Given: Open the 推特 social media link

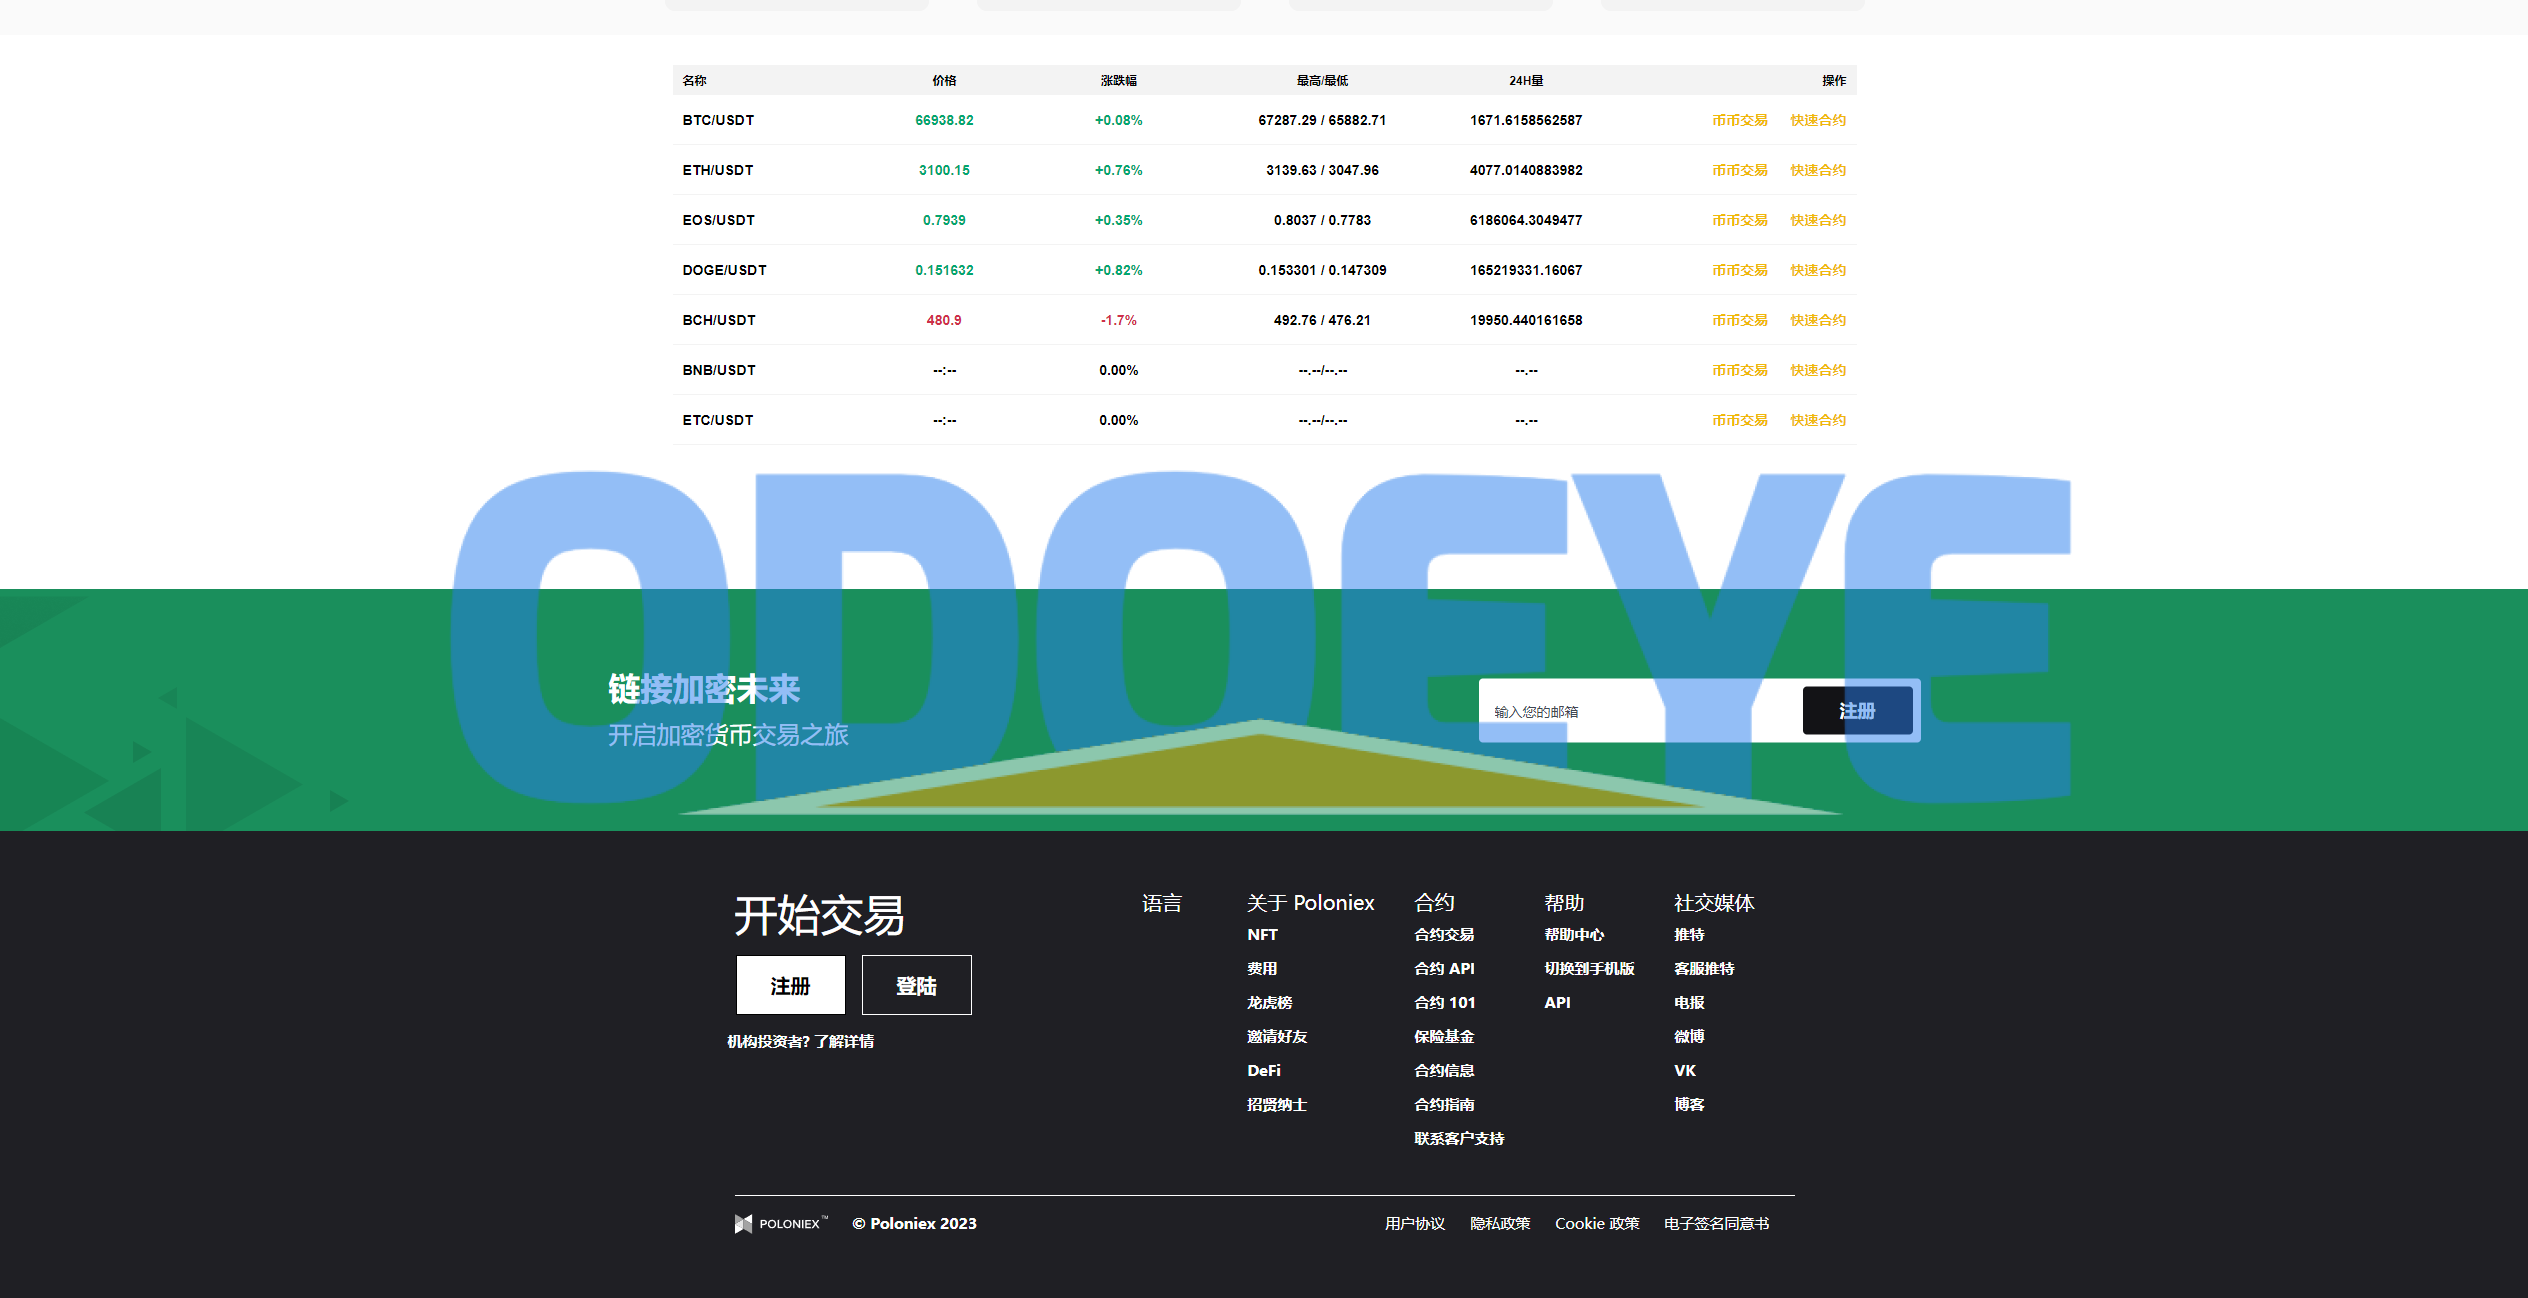Looking at the screenshot, I should pos(1689,935).
